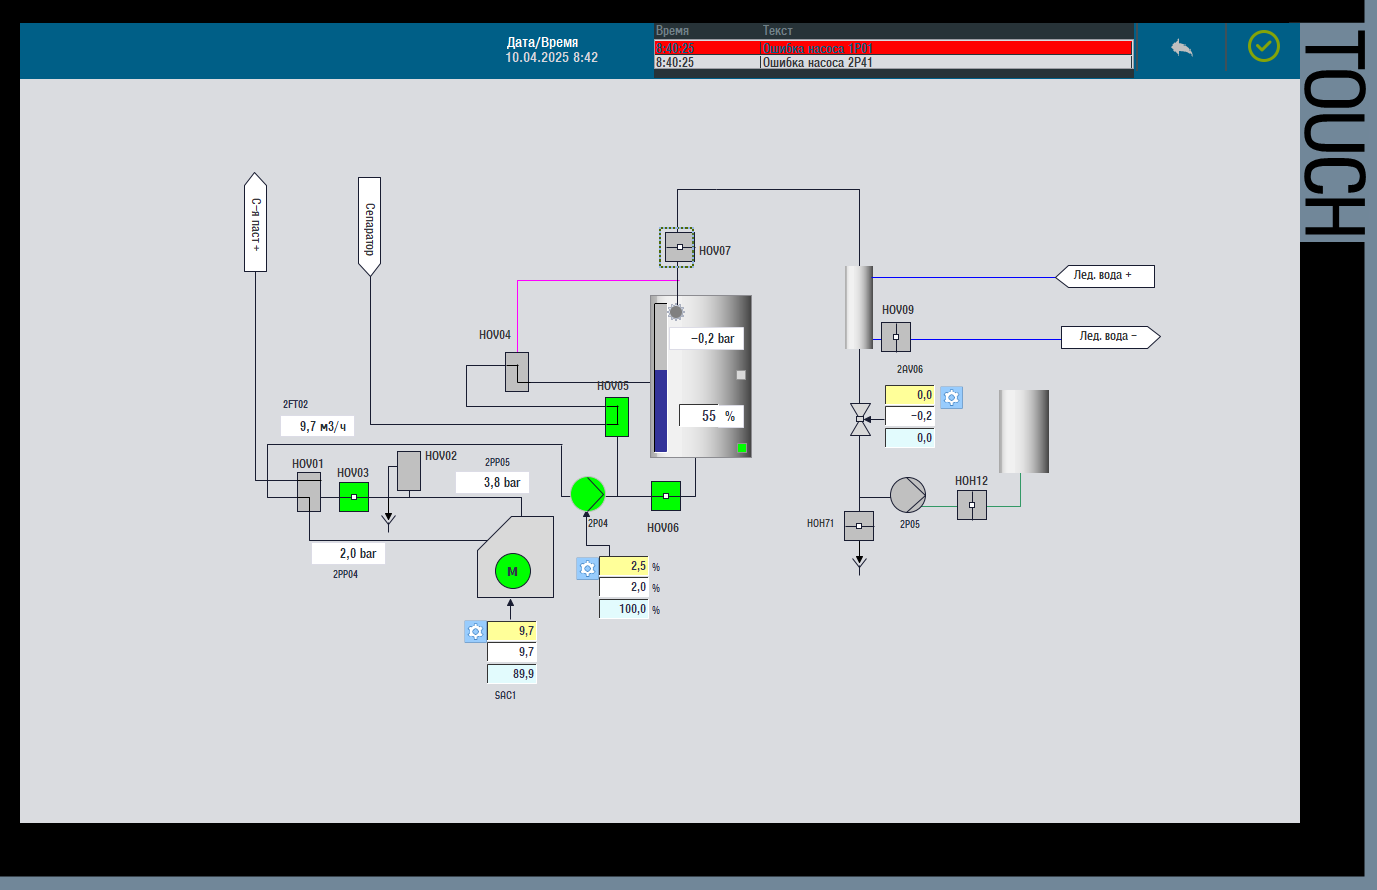
Task: Toggle valve HOV06
Action: coord(665,496)
